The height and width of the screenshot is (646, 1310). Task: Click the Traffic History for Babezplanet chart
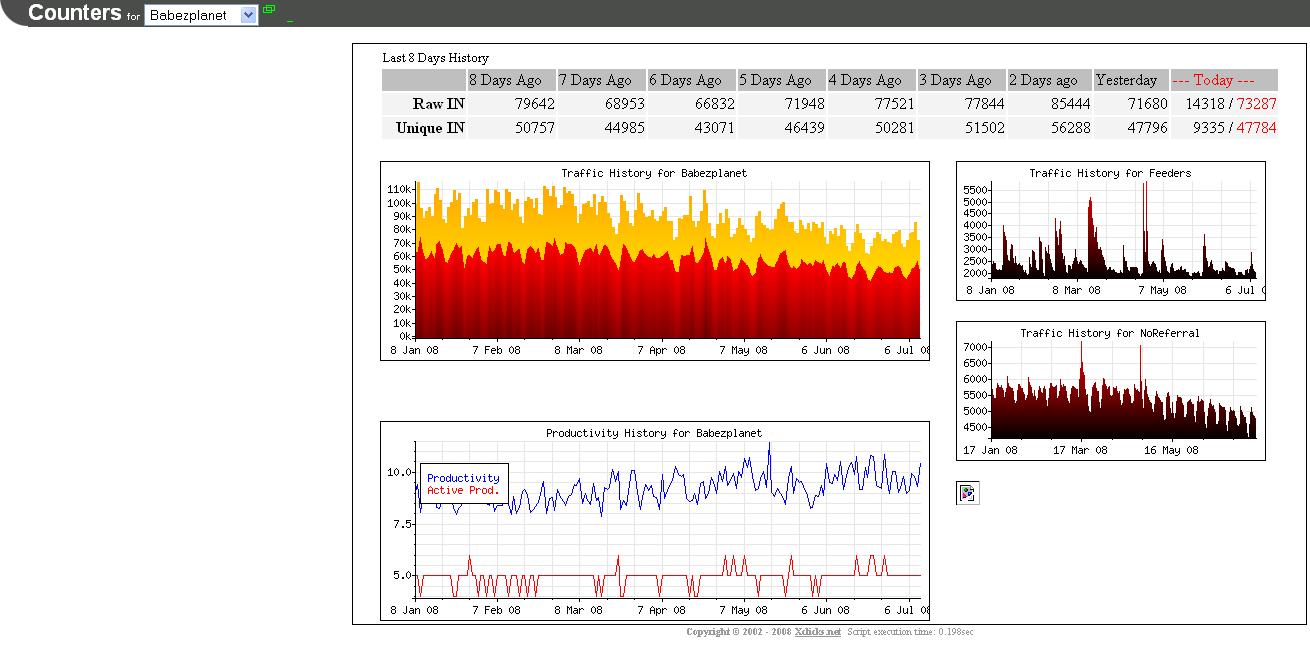pyautogui.click(x=655, y=261)
